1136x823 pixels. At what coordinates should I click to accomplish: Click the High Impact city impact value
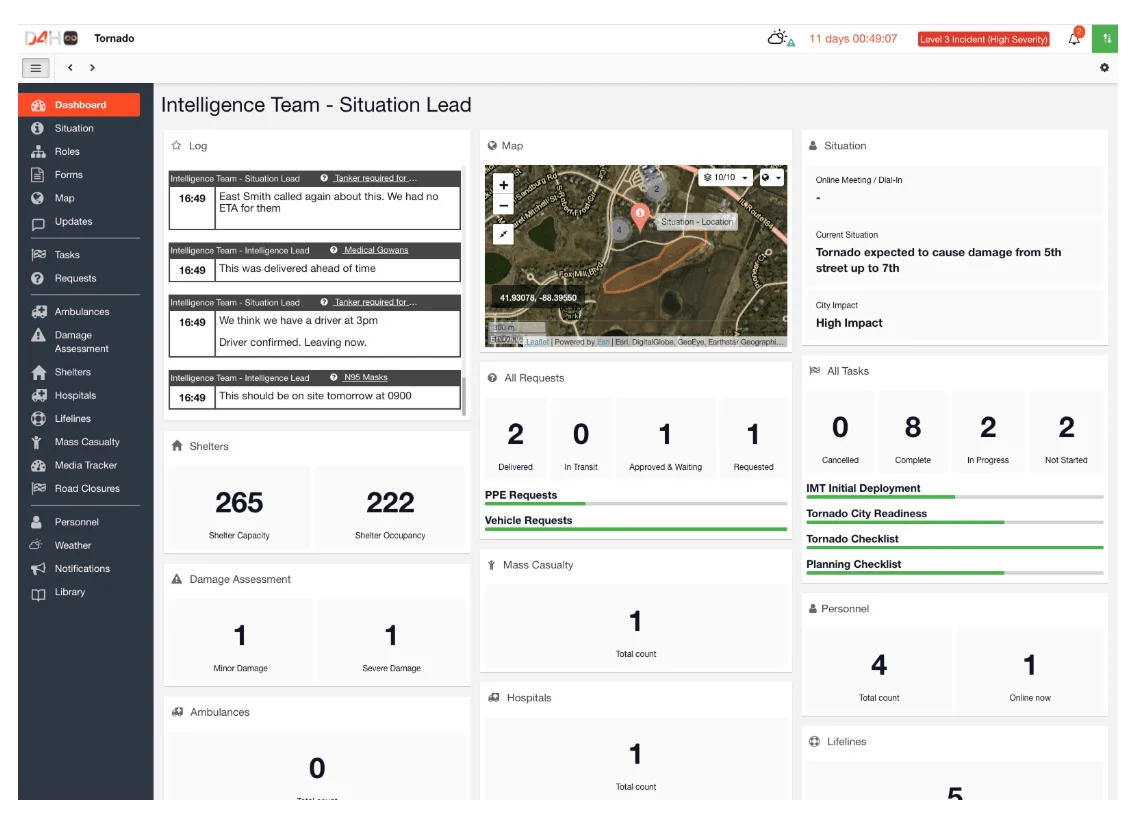click(x=849, y=323)
